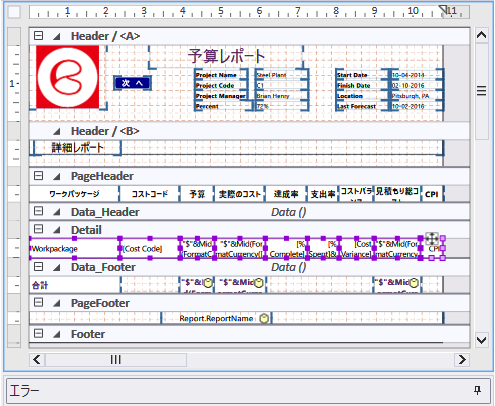Click the script marker on the first 合計 footer field
The image size is (495, 406).
(208, 283)
